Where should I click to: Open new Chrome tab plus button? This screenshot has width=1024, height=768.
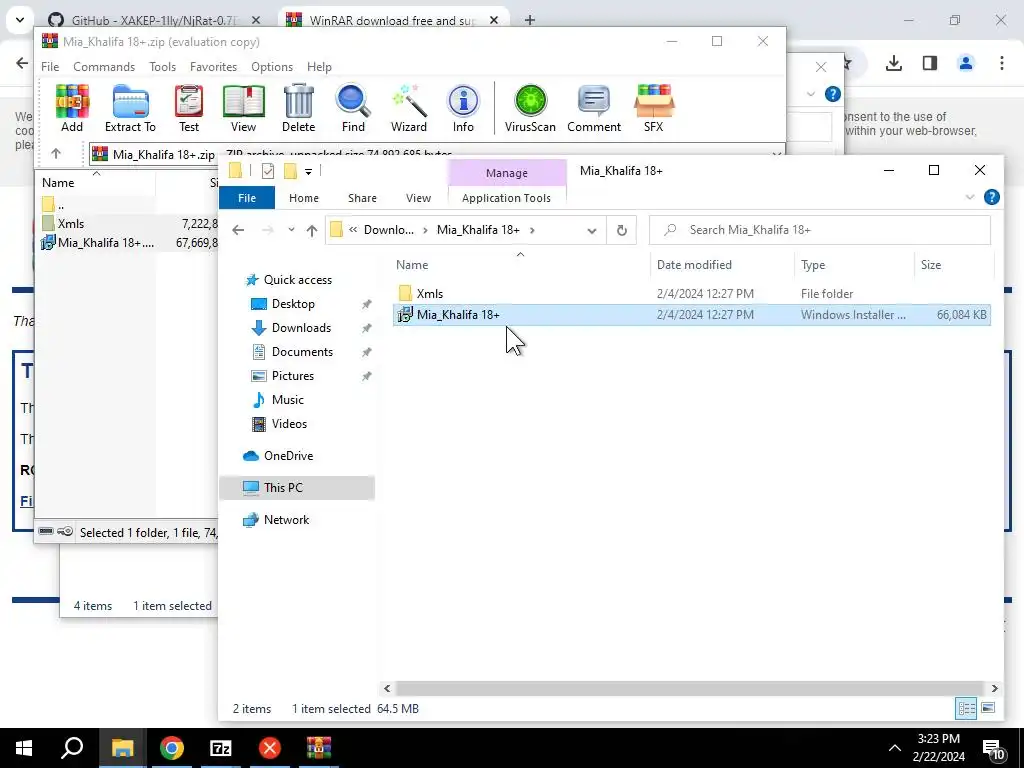point(530,20)
